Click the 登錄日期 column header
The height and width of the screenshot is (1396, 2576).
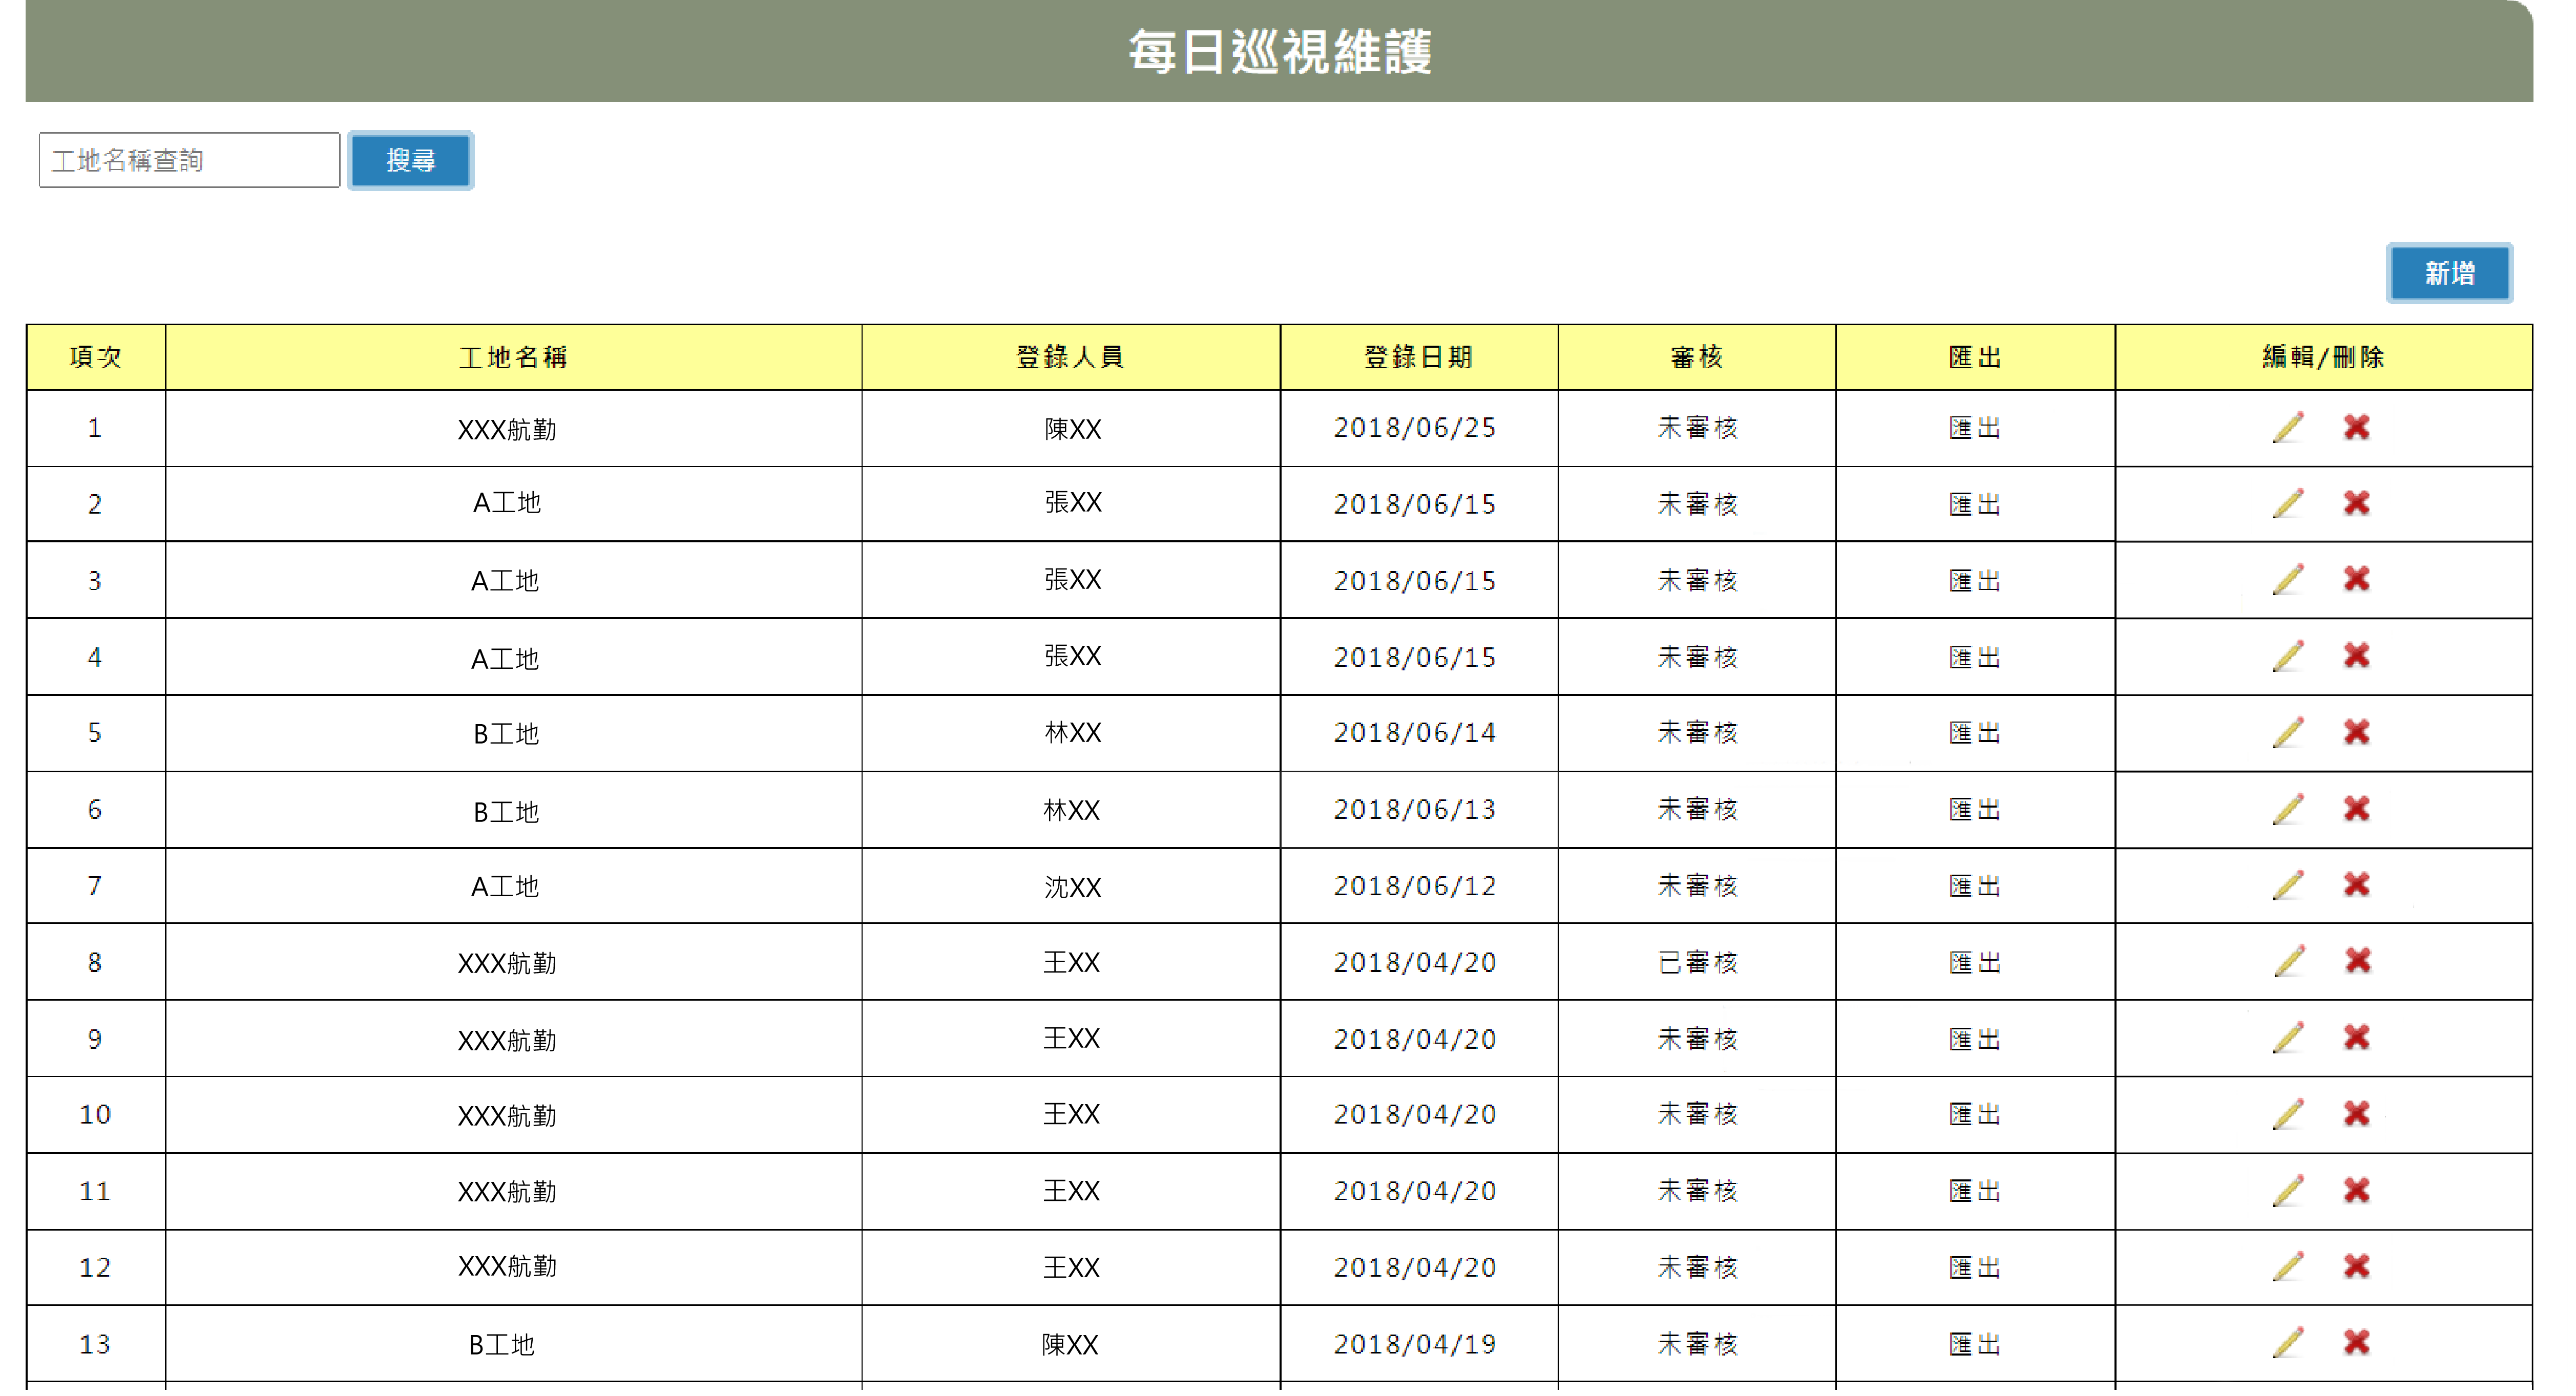click(1418, 357)
